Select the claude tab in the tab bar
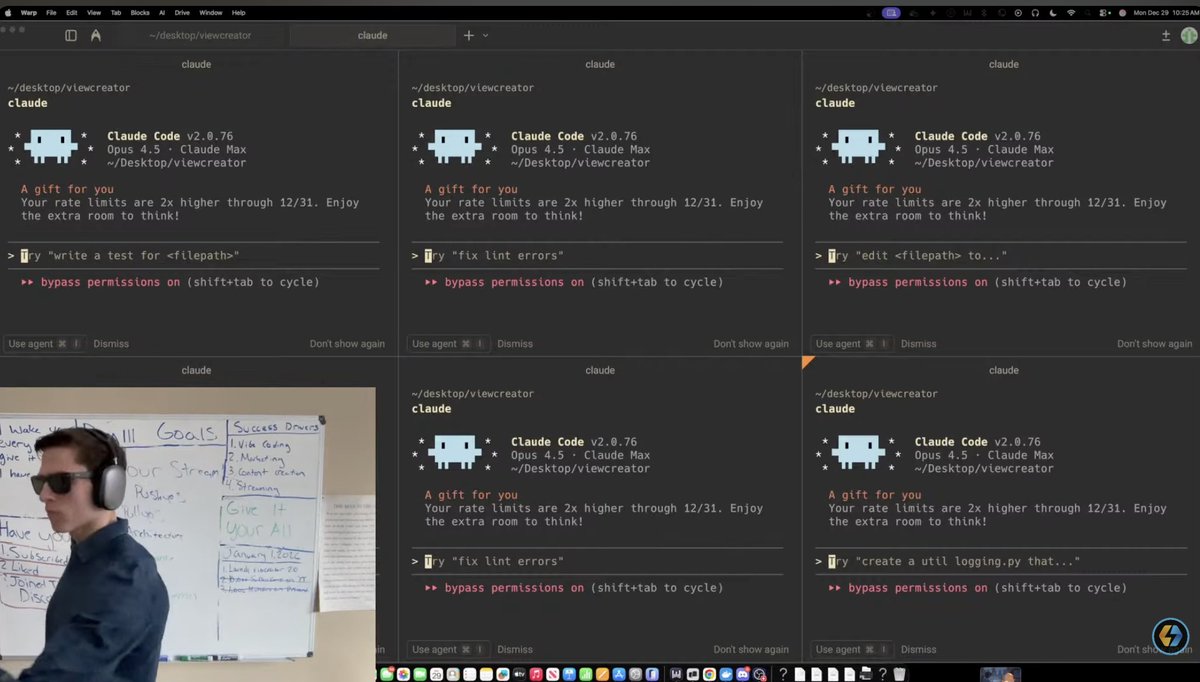1200x682 pixels. [x=372, y=35]
